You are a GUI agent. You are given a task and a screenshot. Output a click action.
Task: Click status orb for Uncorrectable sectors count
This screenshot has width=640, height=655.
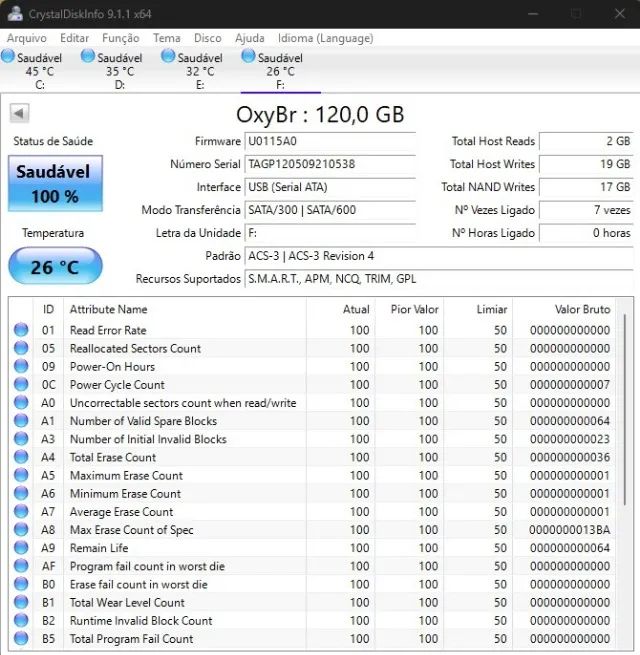point(21,403)
